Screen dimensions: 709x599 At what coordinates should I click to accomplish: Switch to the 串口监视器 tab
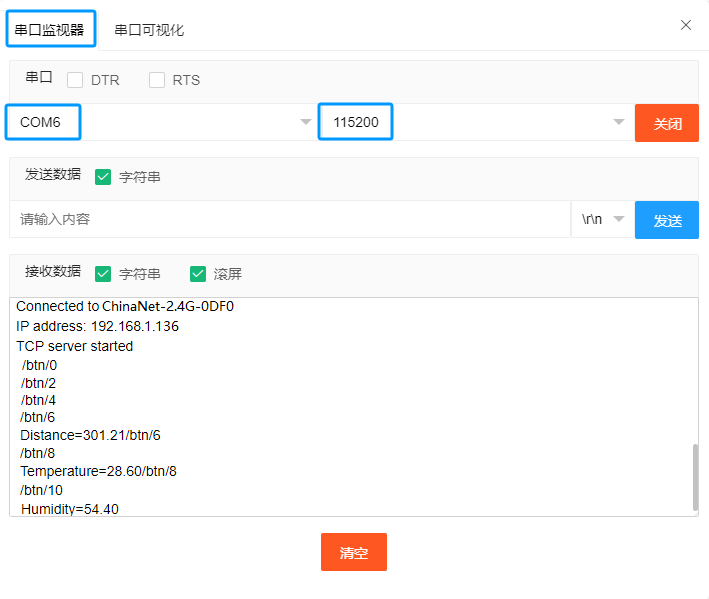(x=50, y=29)
